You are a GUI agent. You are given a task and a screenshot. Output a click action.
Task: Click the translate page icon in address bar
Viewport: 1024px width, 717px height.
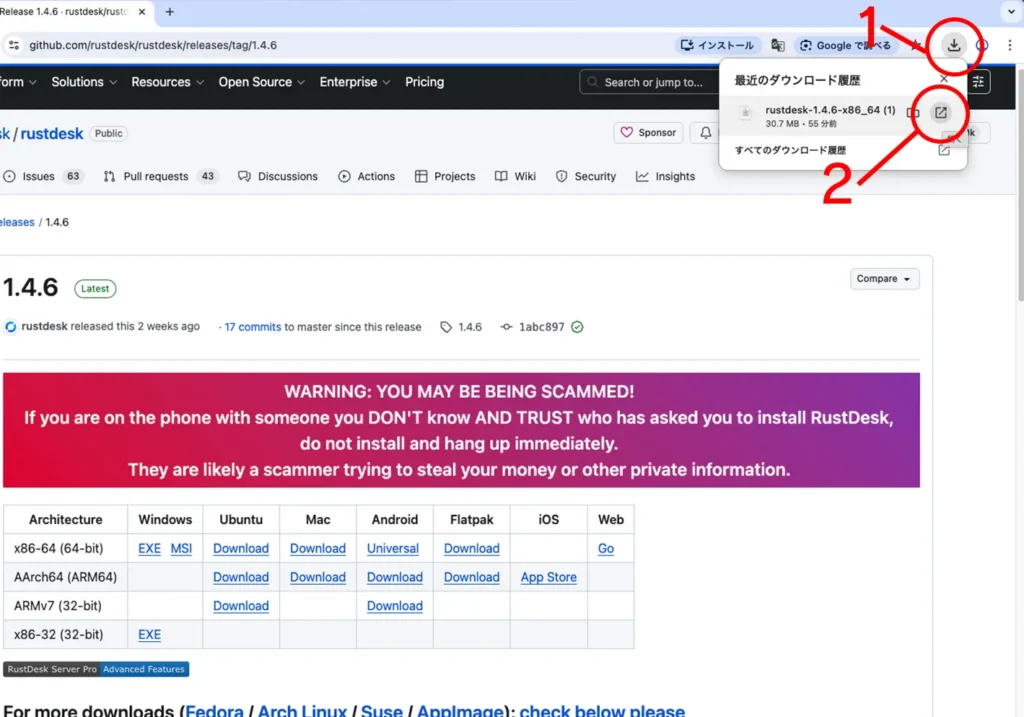pyautogui.click(x=777, y=45)
